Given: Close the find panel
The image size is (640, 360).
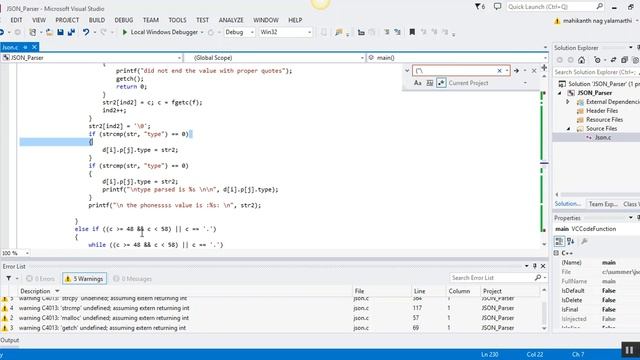Looking at the screenshot, I should click(x=534, y=71).
